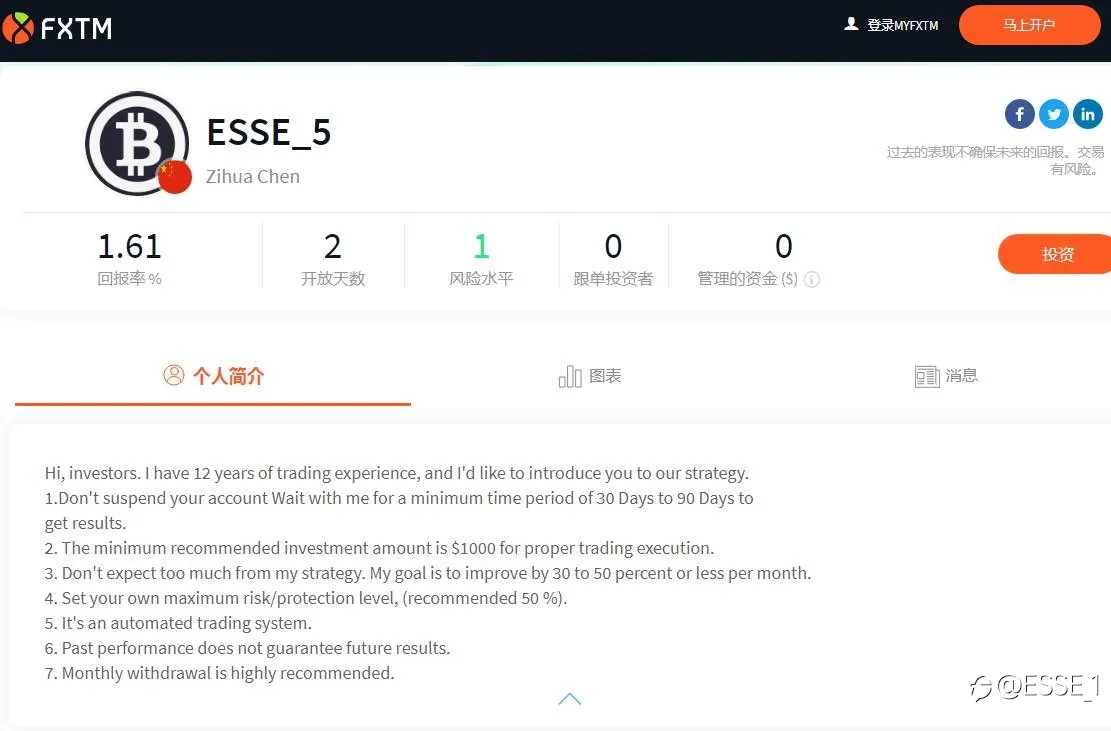Click the ESSE_5 strategy name
Viewport: 1111px width, 731px height.
(269, 132)
